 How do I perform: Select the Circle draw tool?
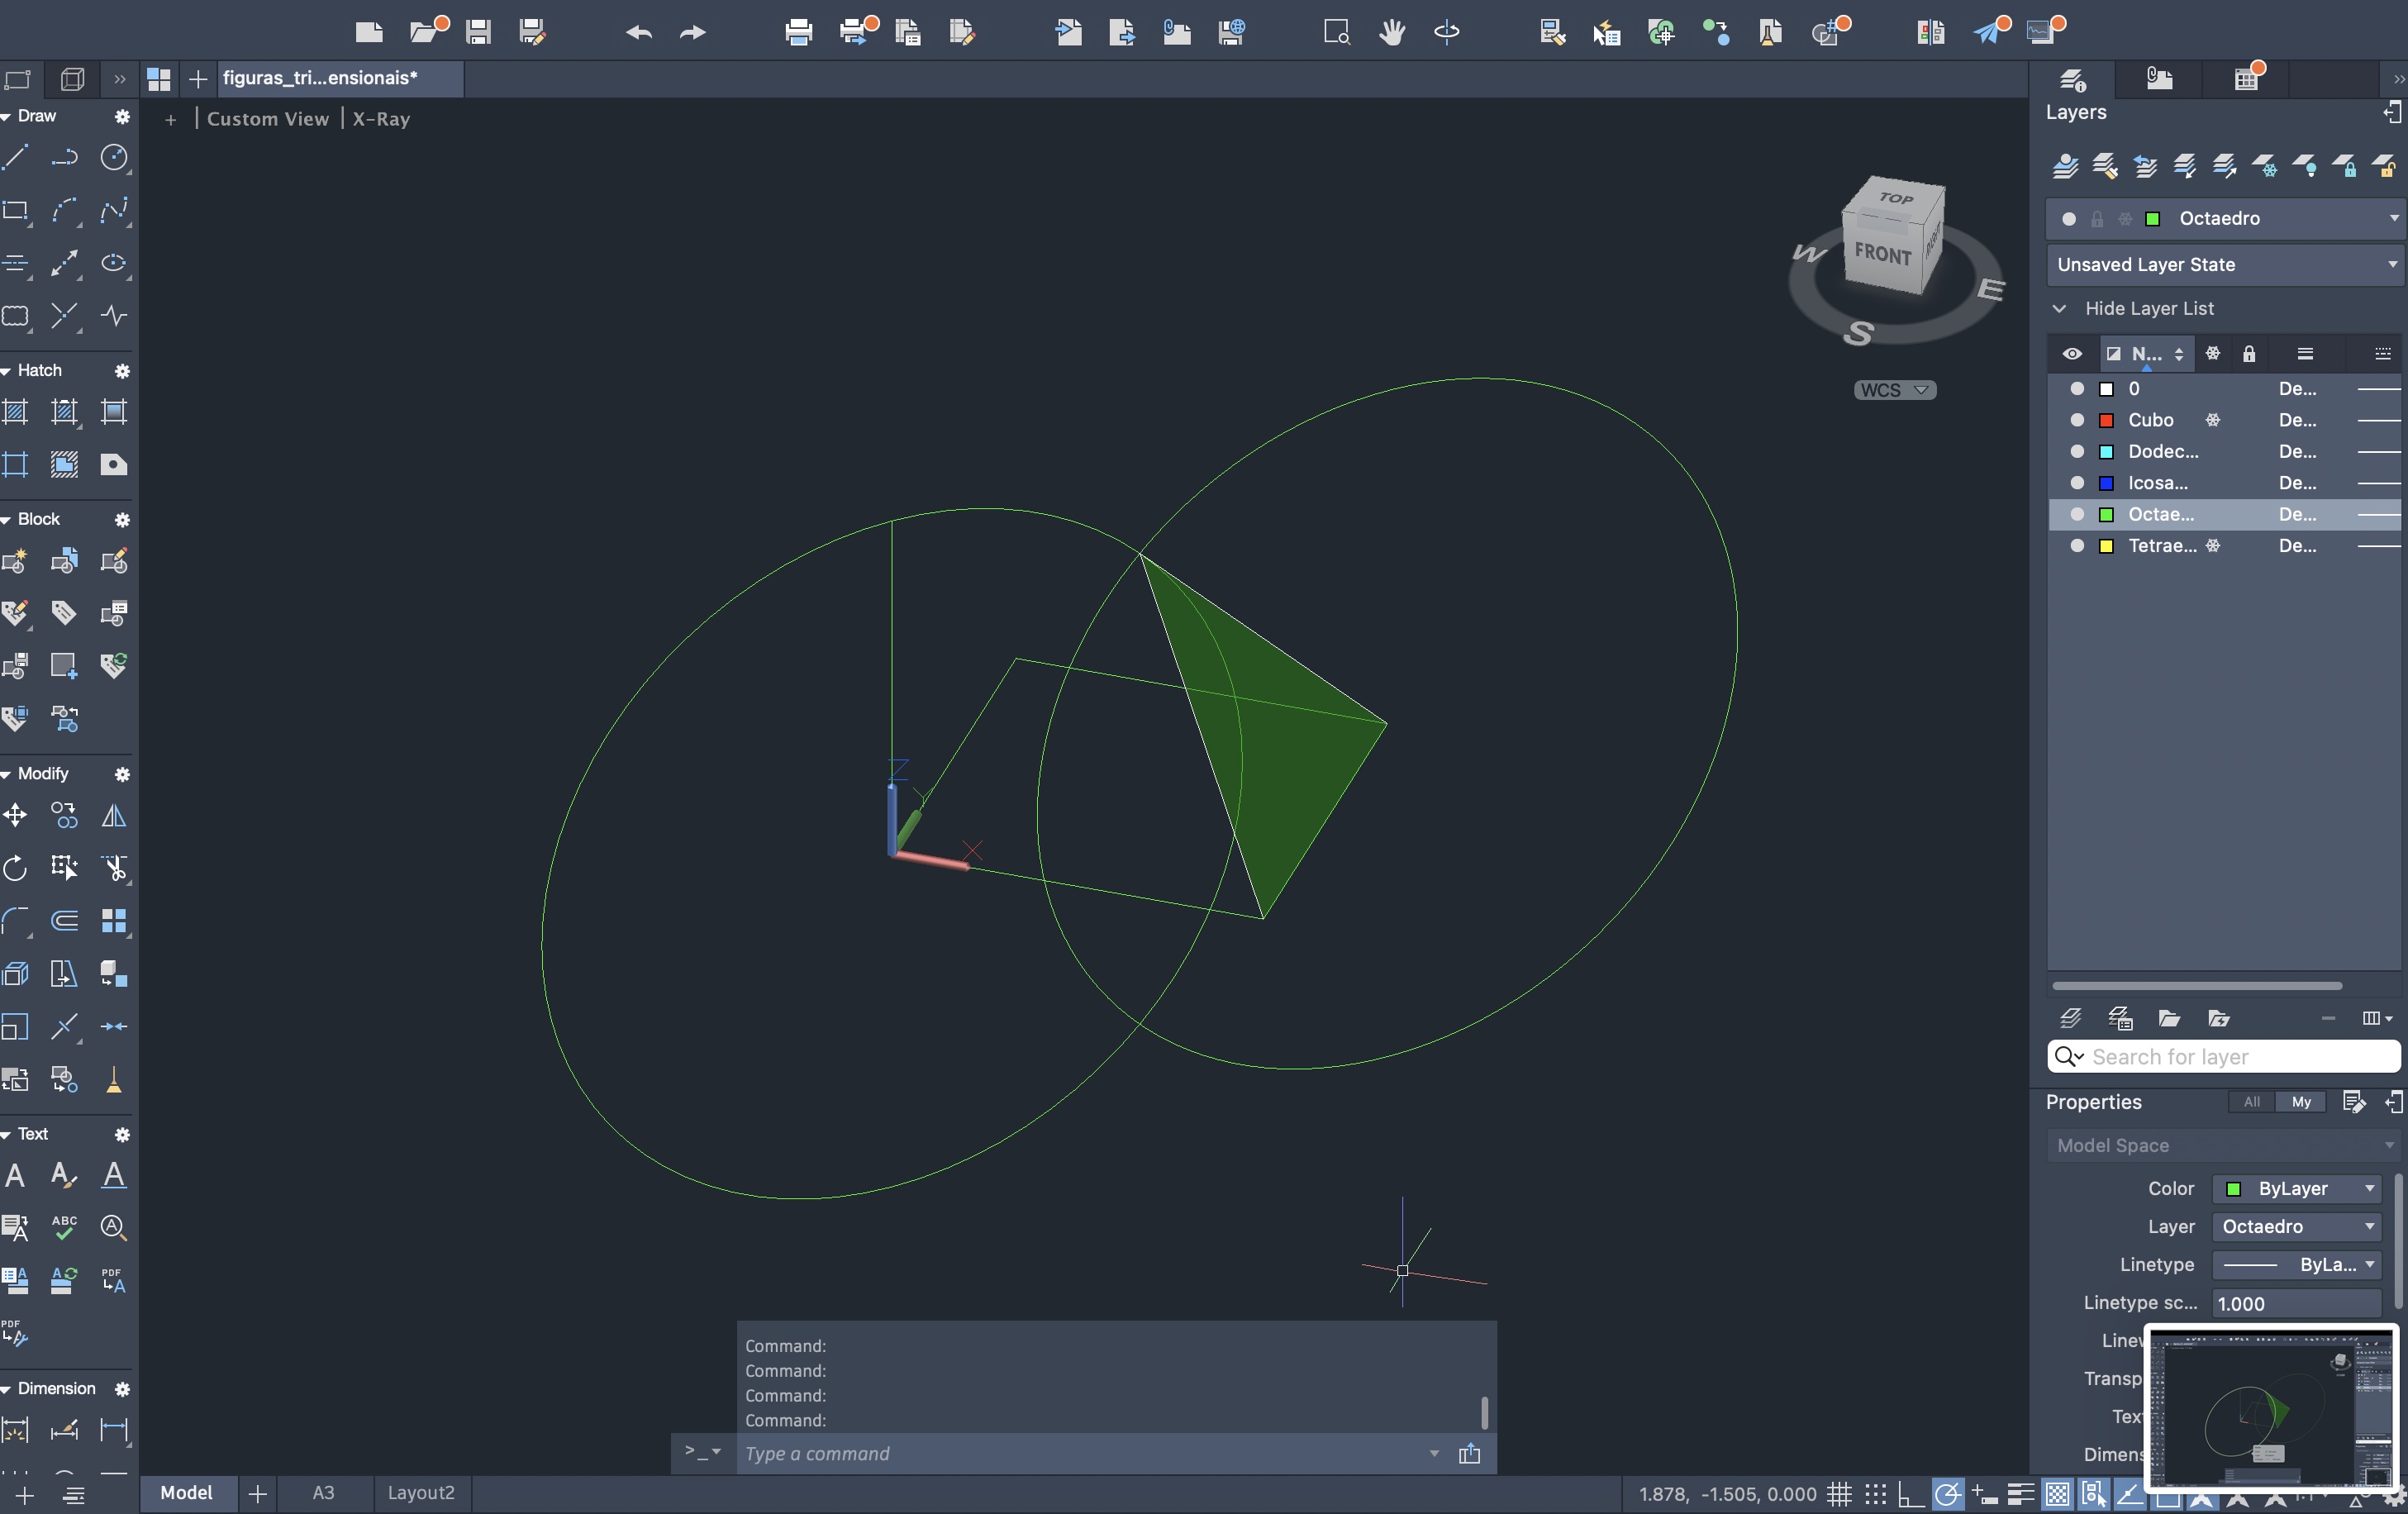tap(114, 157)
